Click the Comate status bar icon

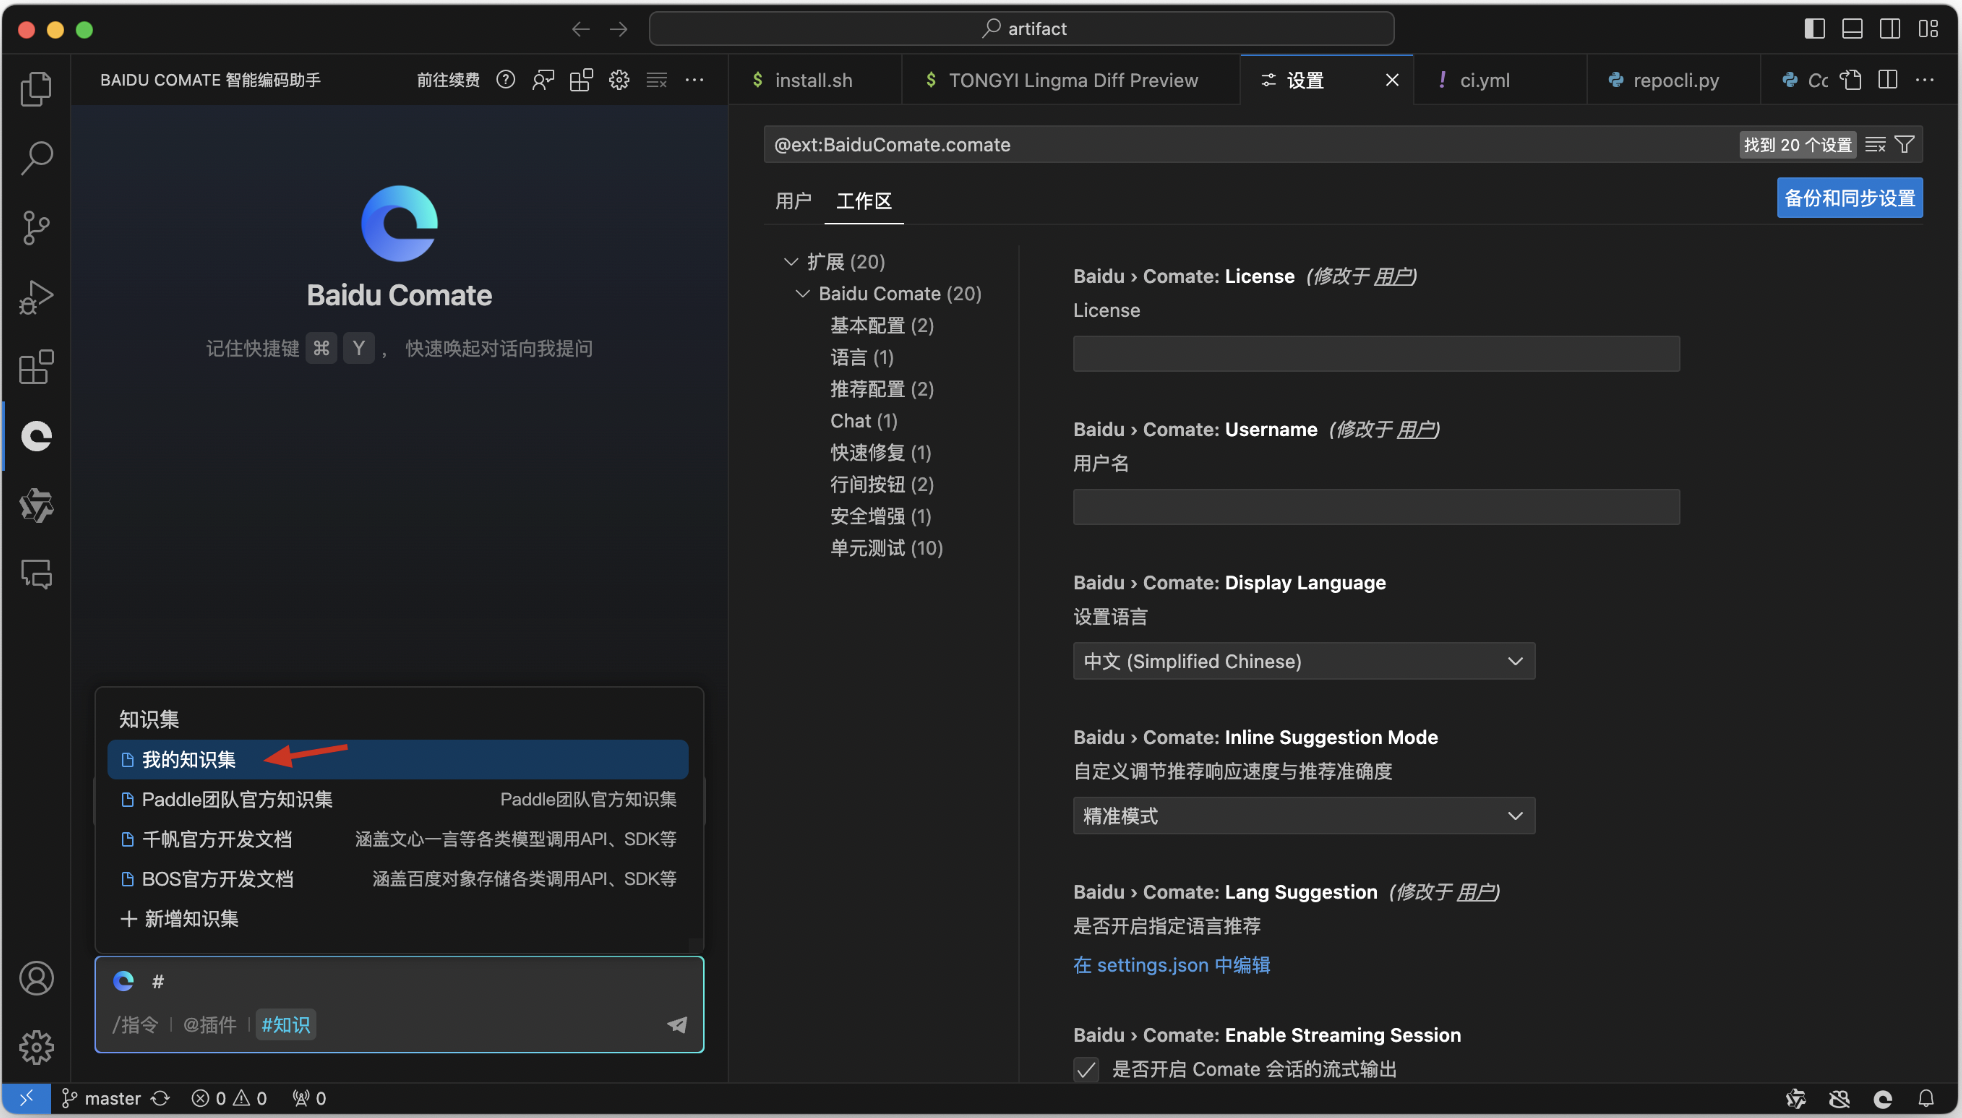pos(1882,1098)
